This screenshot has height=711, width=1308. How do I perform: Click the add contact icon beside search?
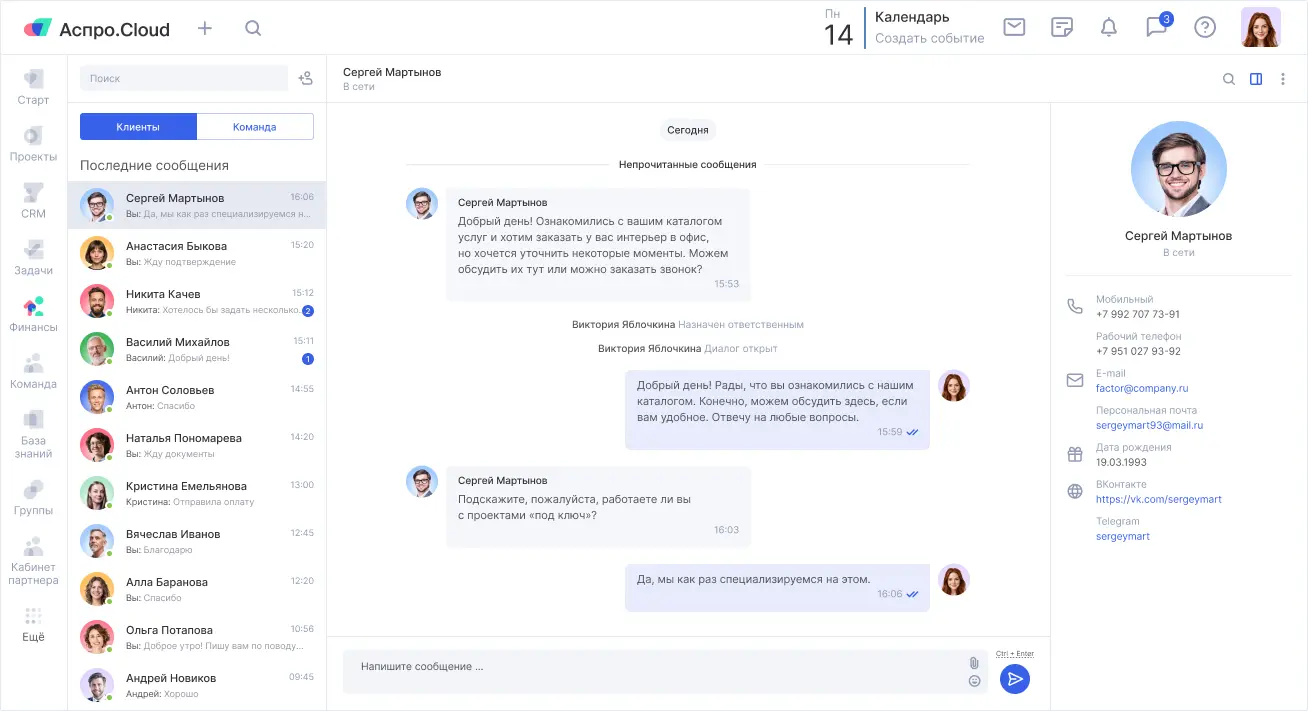(306, 78)
